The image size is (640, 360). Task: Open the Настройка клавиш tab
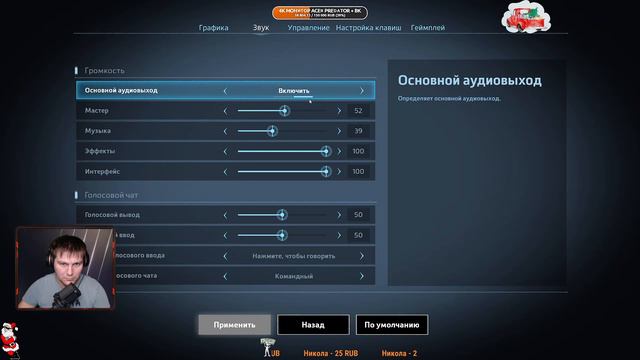click(368, 28)
